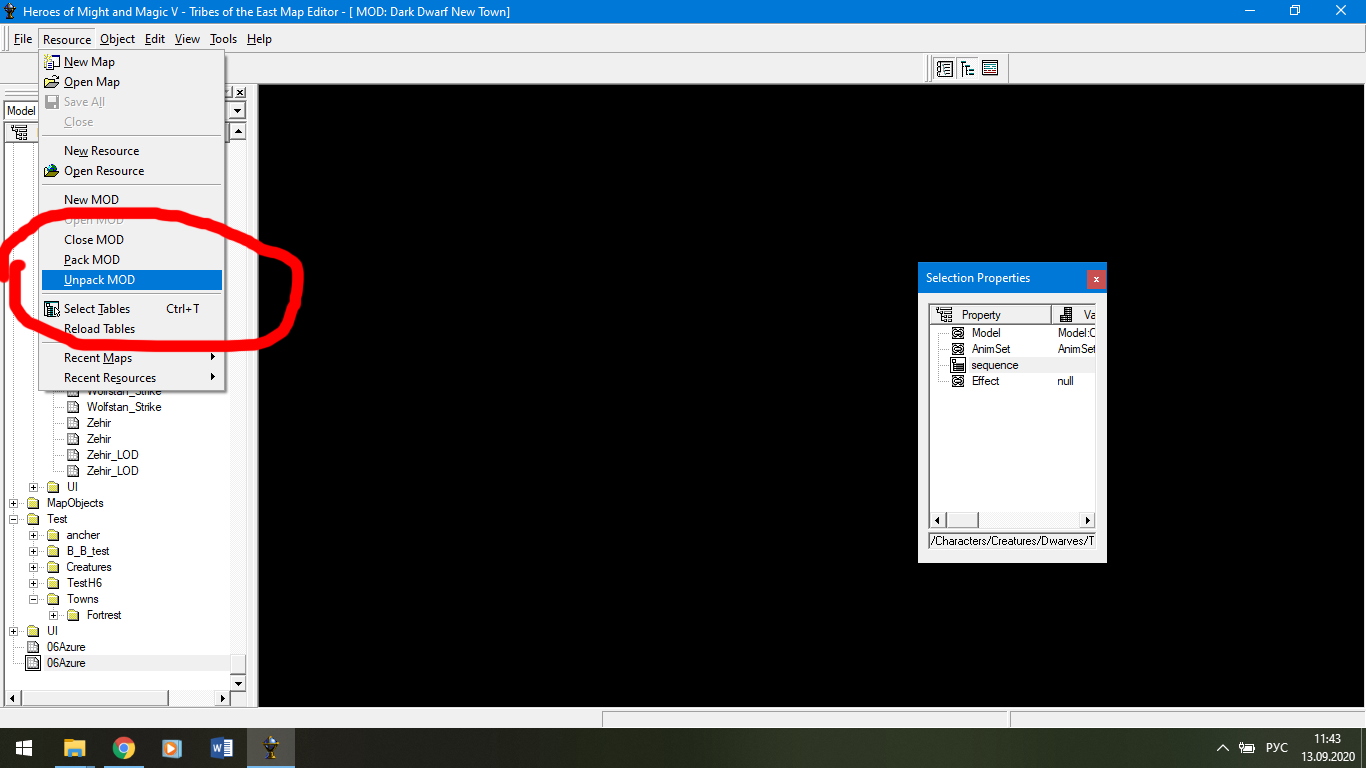This screenshot has width=1366, height=768.
Task: Open the Model combo box dropdown arrow
Action: pyautogui.click(x=237, y=111)
